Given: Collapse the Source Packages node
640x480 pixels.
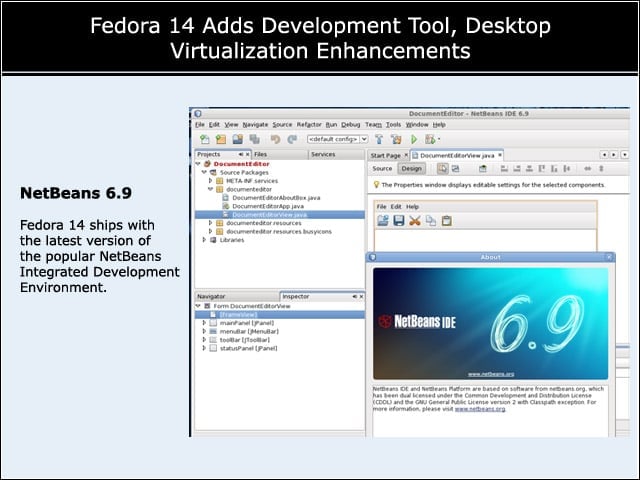Looking at the screenshot, I should coord(204,172).
